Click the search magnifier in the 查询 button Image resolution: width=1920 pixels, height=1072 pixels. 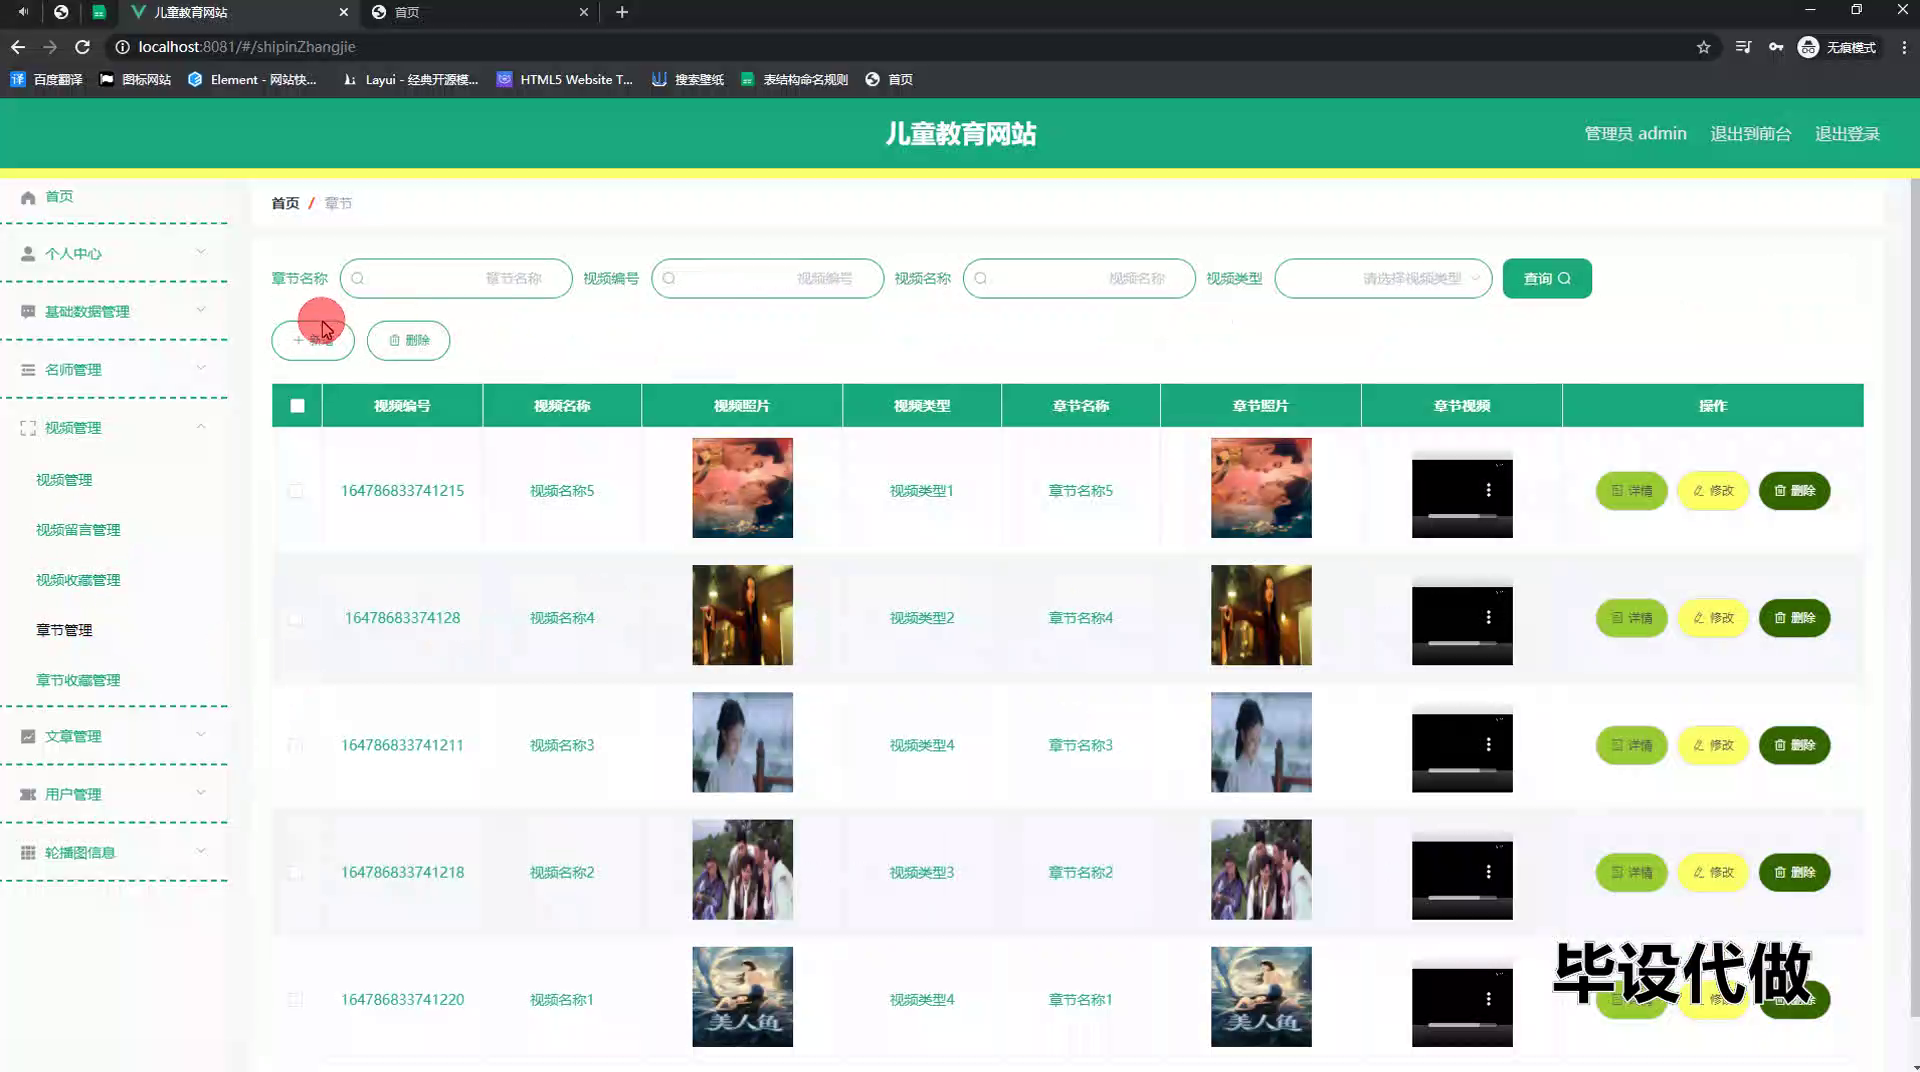(1565, 279)
